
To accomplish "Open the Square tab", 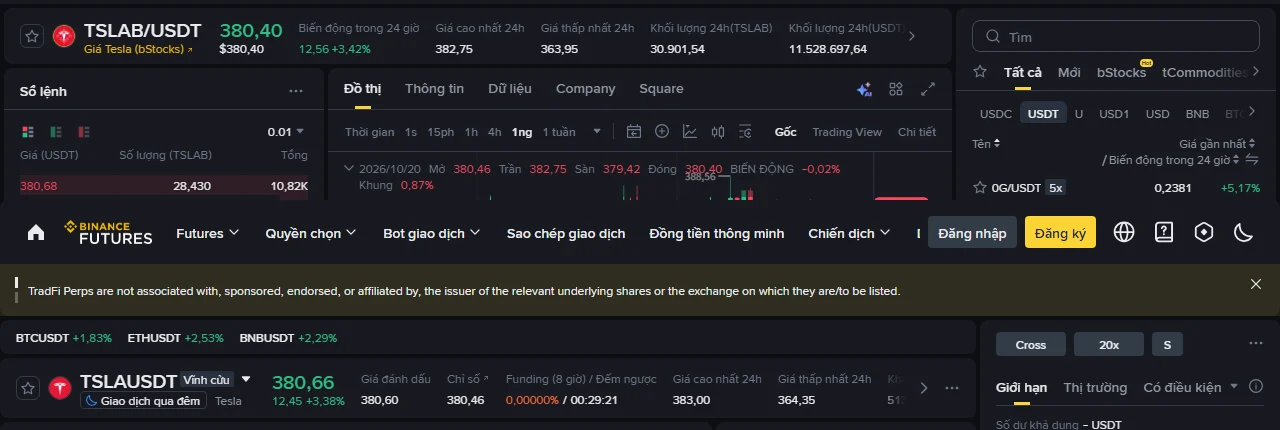I will pos(661,89).
